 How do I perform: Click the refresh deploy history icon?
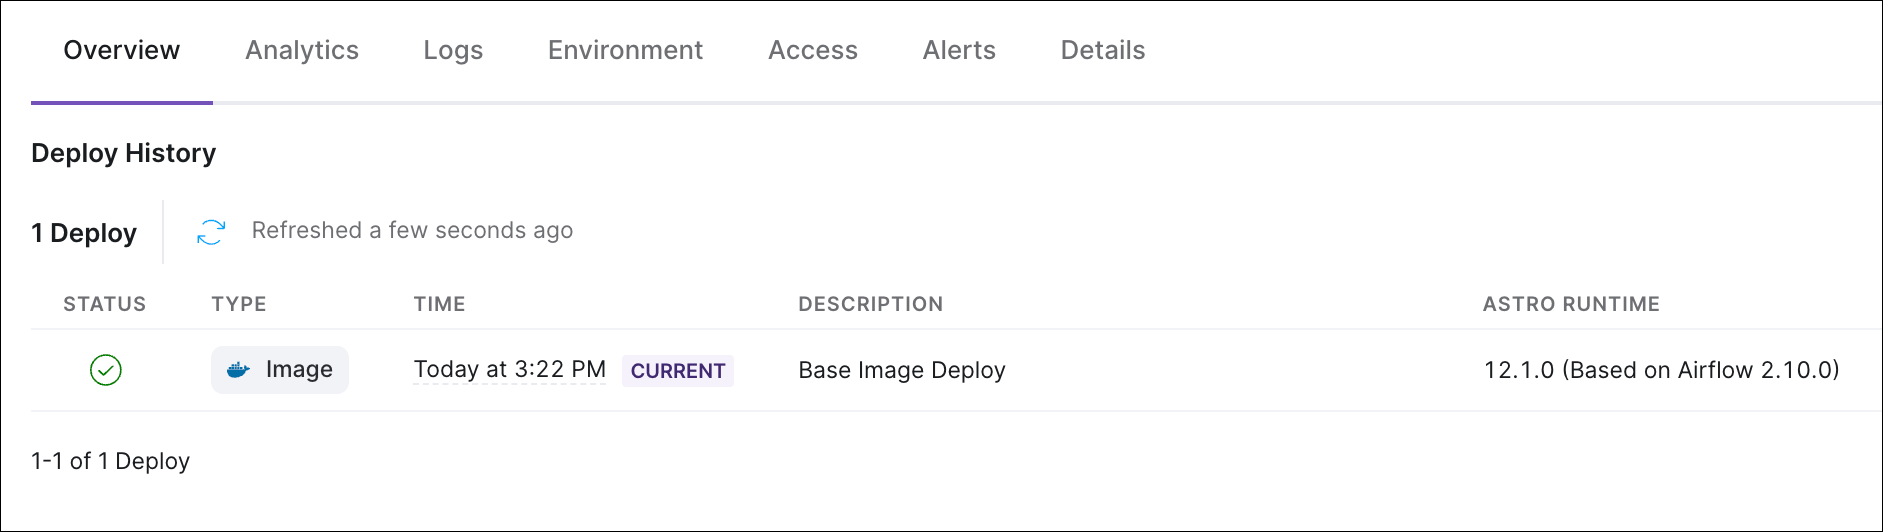(x=211, y=232)
